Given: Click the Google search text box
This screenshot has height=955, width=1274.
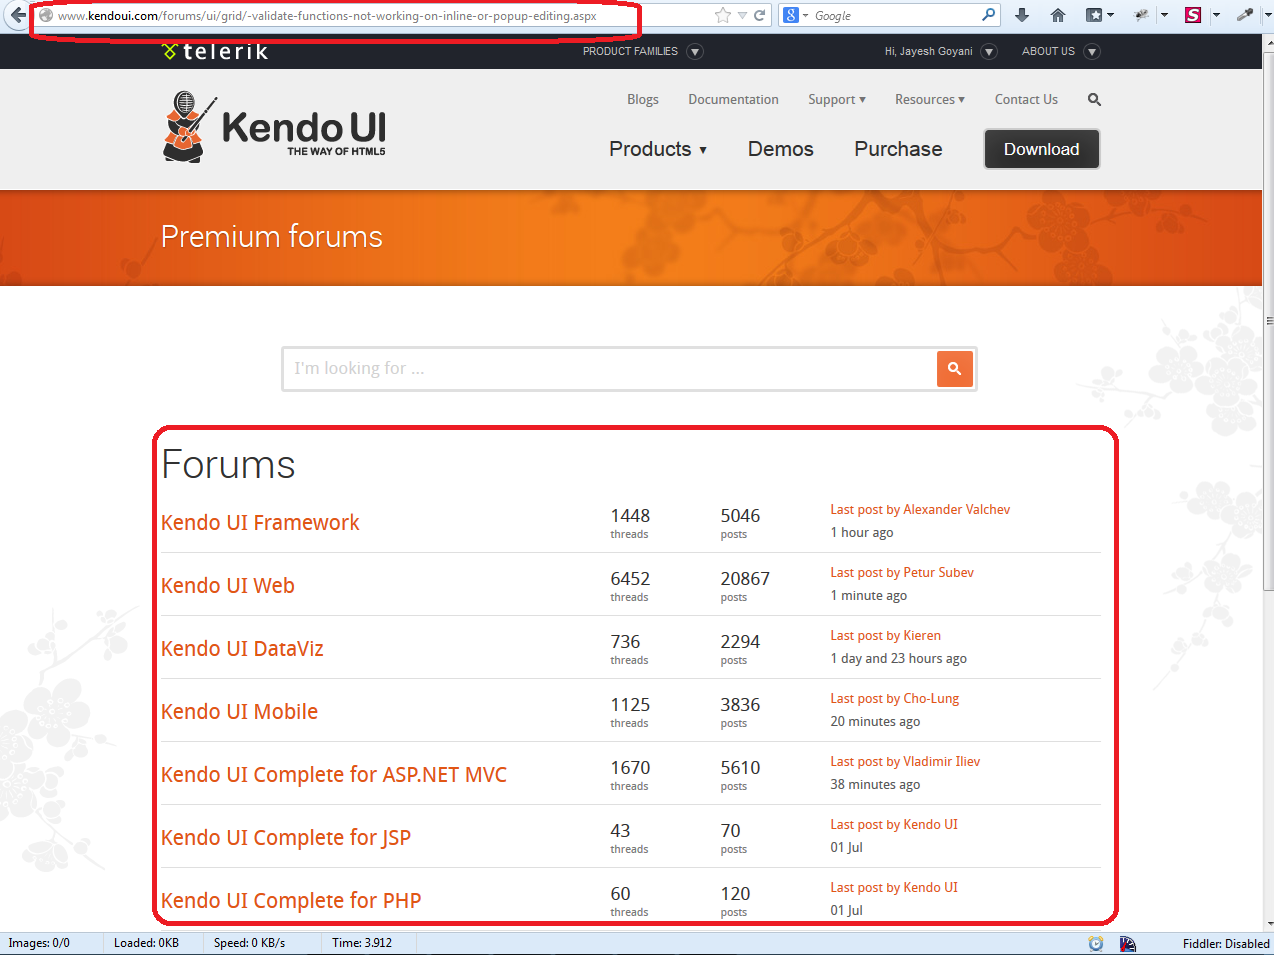Looking at the screenshot, I should point(895,15).
